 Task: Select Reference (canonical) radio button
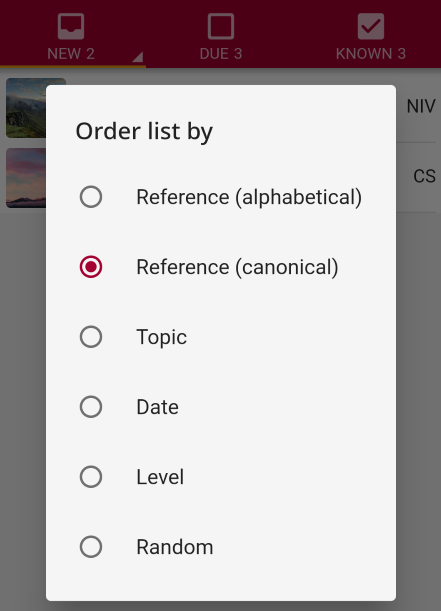[x=91, y=267]
